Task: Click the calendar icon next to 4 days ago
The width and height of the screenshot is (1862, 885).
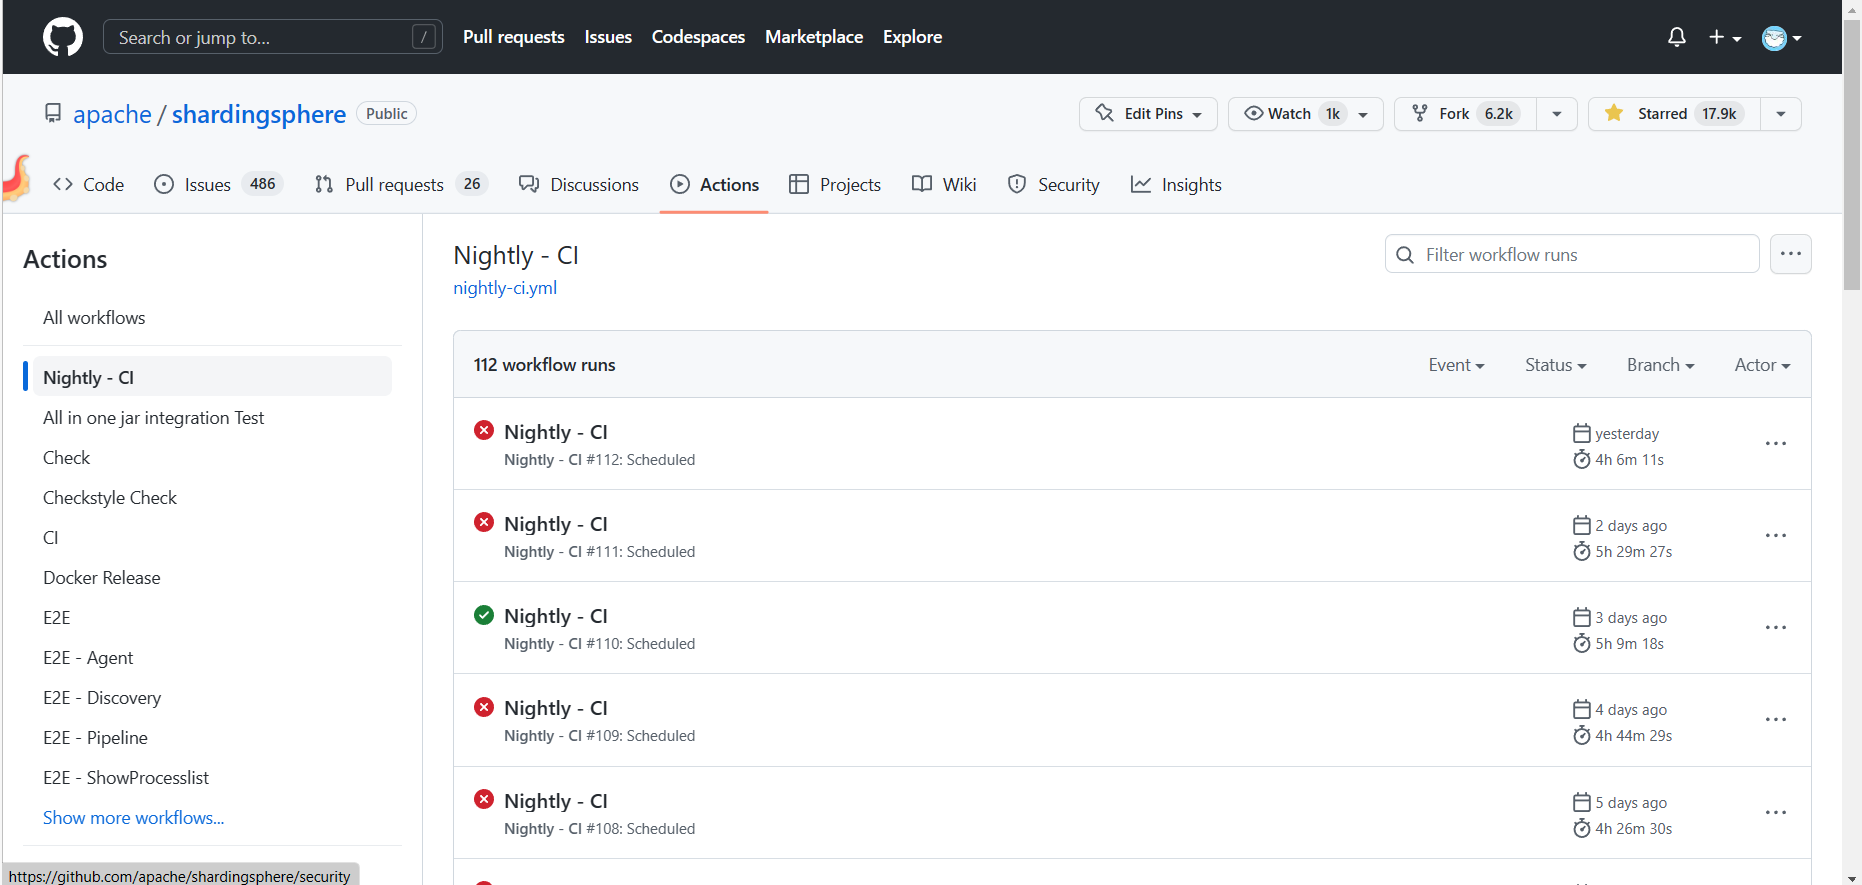Action: [1582, 709]
